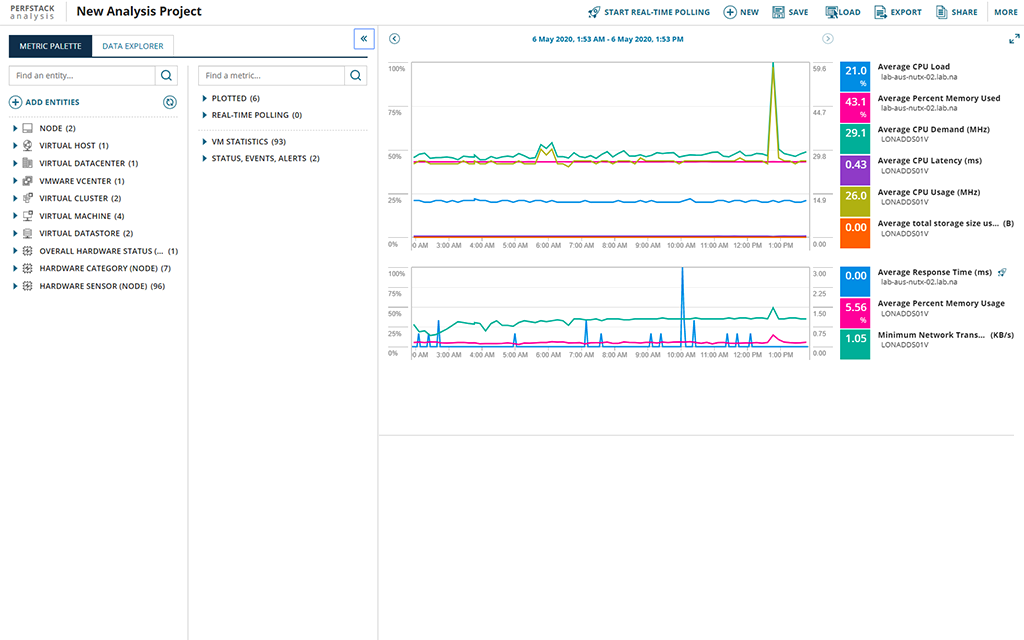Click the metric search magnifier icon
1024x640 pixels.
(x=355, y=75)
